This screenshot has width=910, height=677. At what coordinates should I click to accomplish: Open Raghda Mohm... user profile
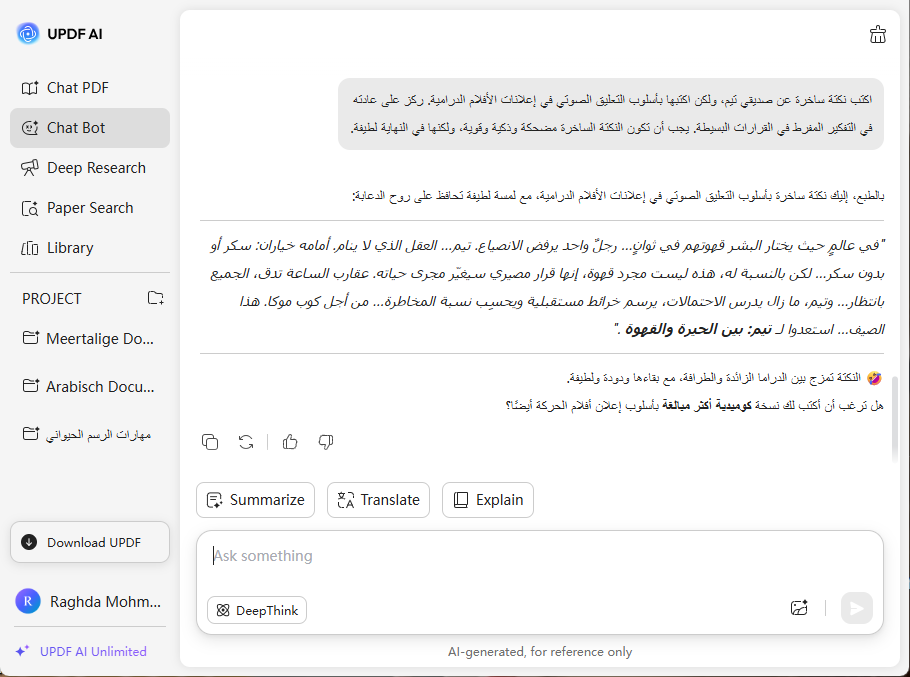pyautogui.click(x=90, y=602)
